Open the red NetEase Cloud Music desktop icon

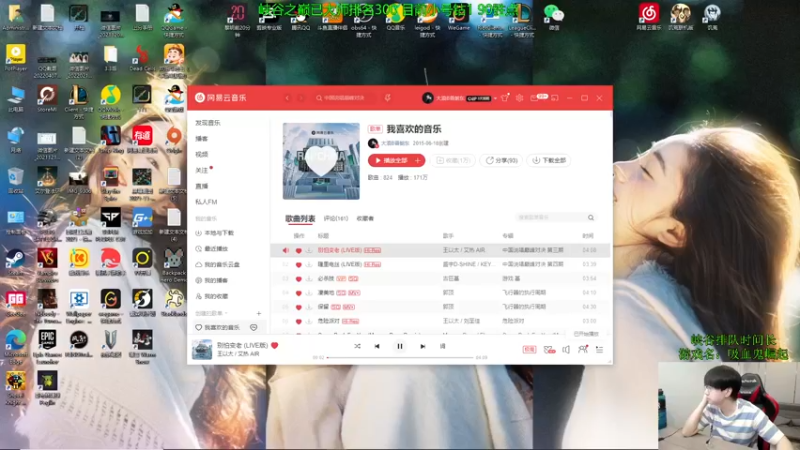tap(649, 16)
